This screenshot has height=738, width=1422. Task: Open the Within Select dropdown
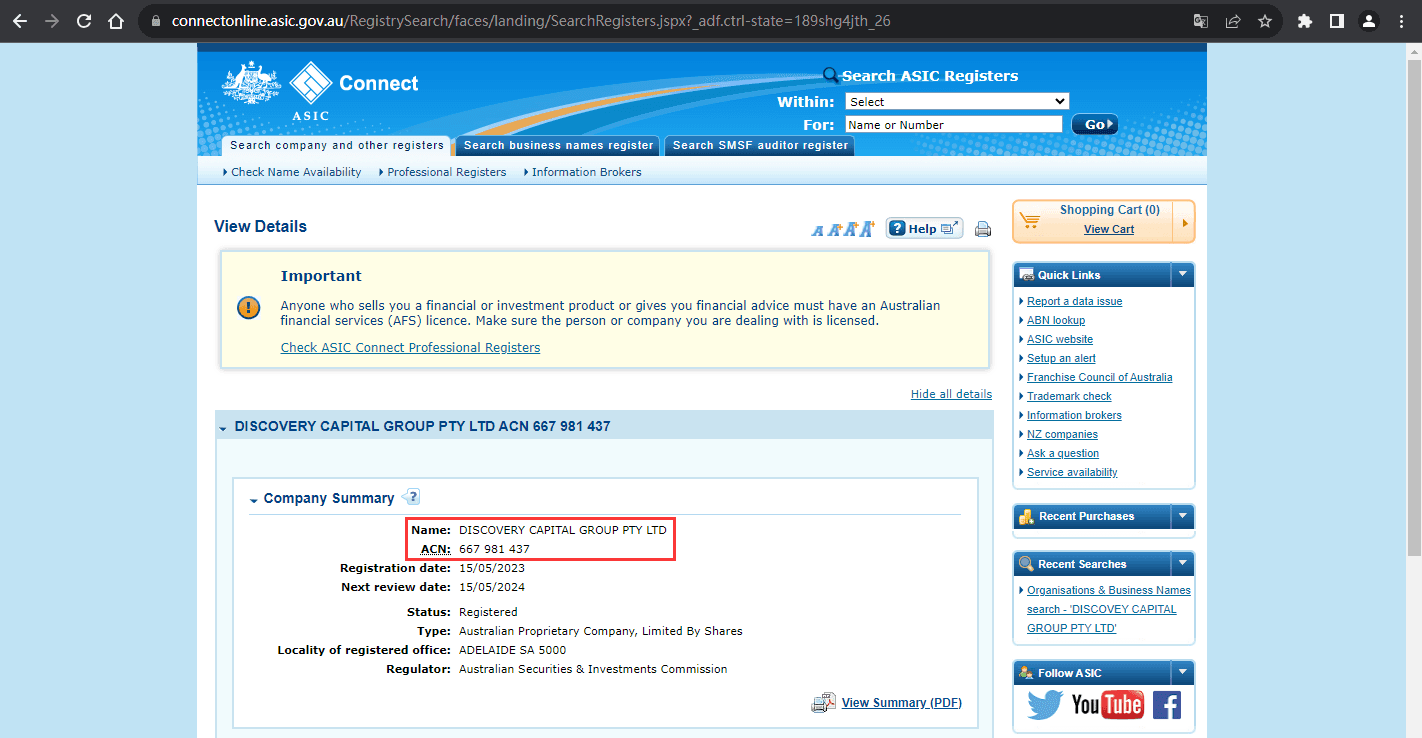957,101
